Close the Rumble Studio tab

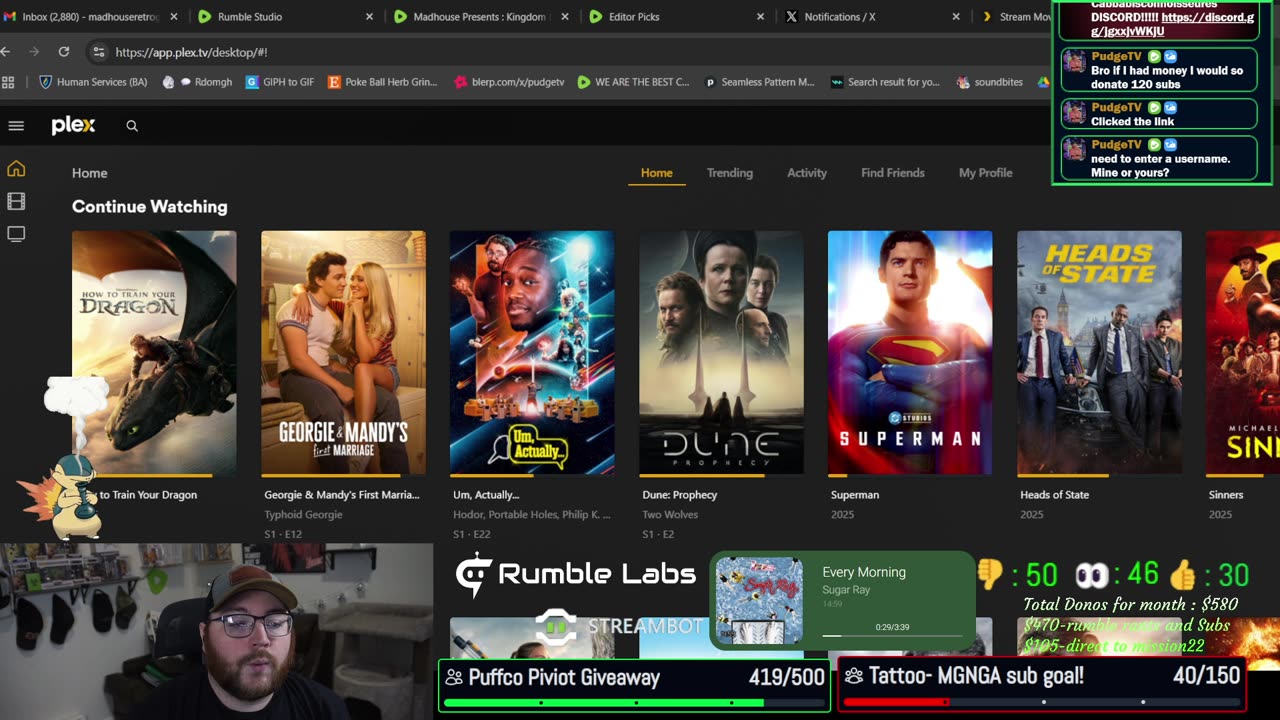pyautogui.click(x=369, y=17)
